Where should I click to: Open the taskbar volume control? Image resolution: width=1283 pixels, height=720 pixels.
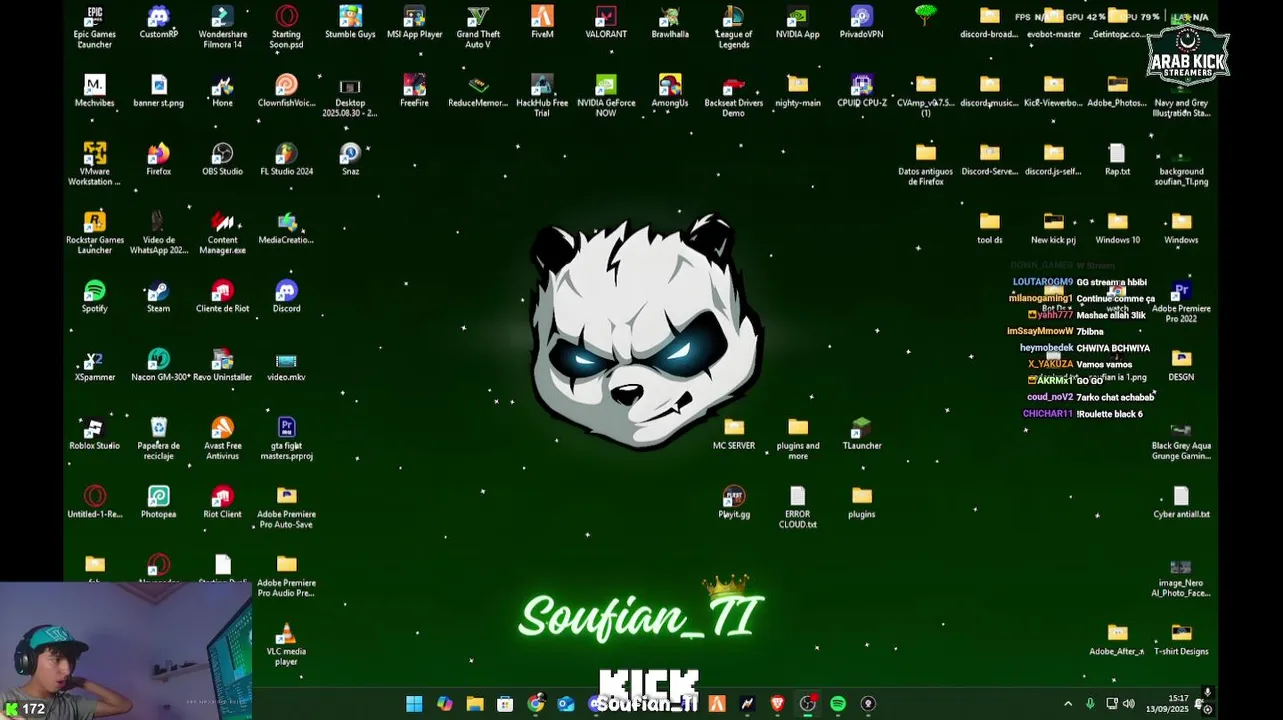point(1129,704)
